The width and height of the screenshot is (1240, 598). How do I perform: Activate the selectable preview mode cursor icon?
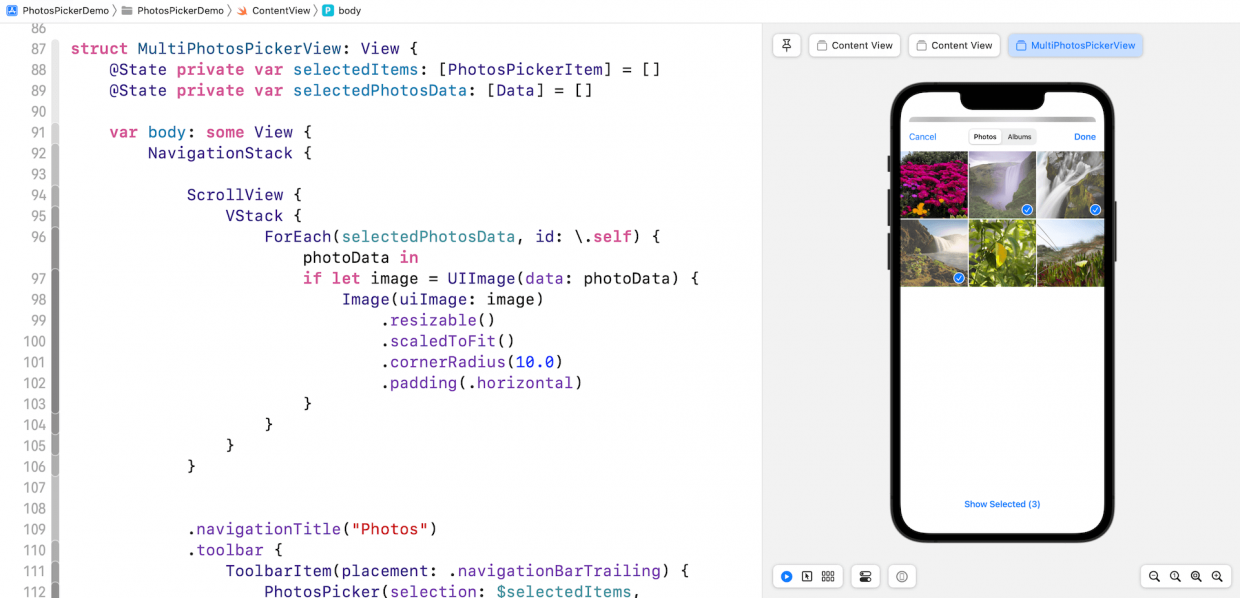807,576
